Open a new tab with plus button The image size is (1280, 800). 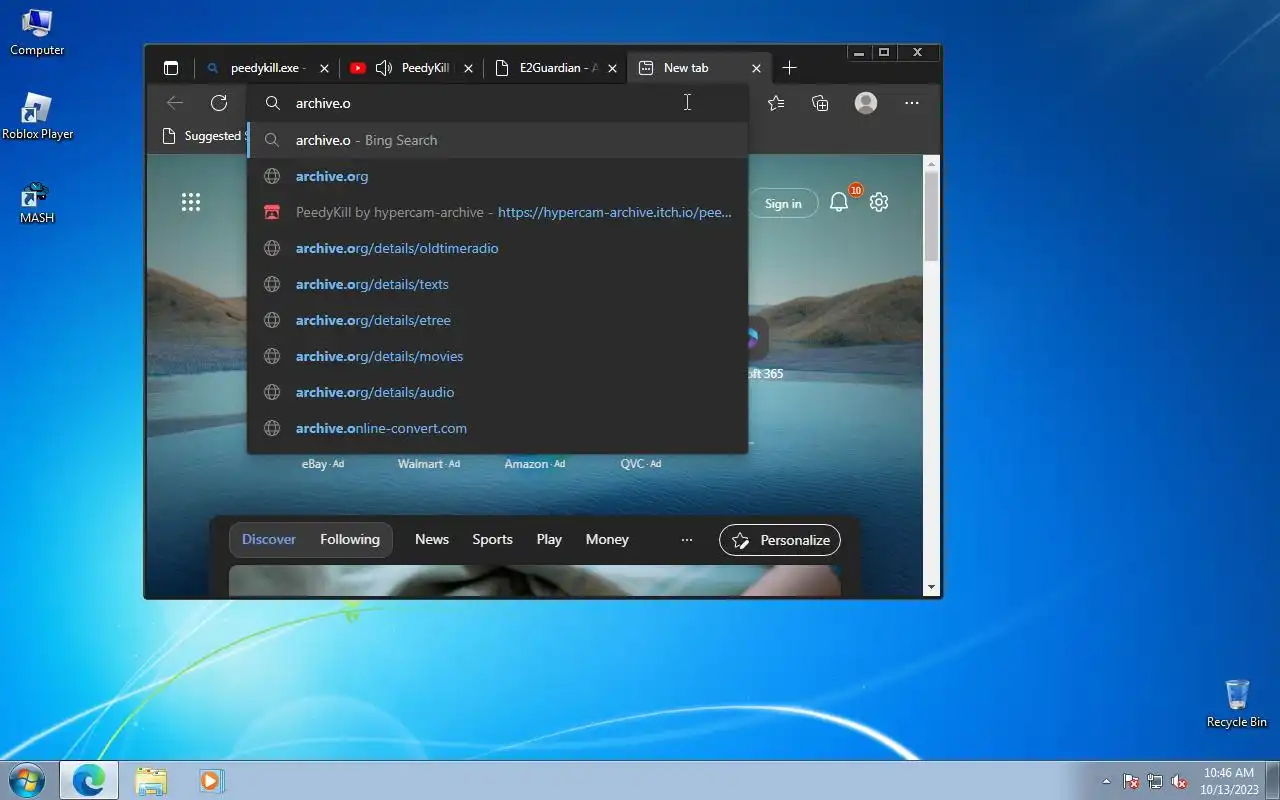(789, 68)
